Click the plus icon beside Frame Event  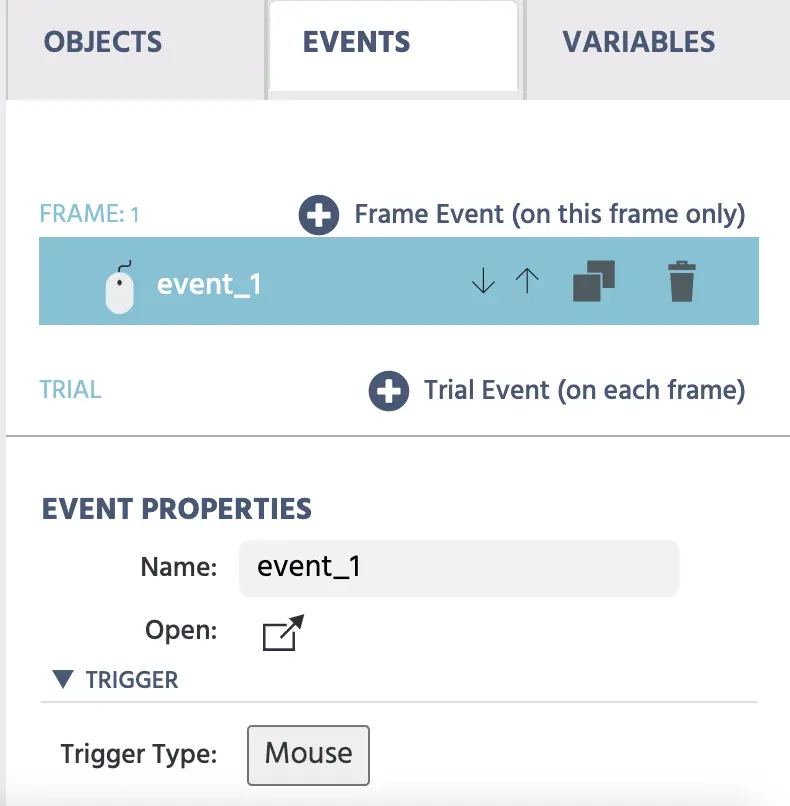pos(319,216)
